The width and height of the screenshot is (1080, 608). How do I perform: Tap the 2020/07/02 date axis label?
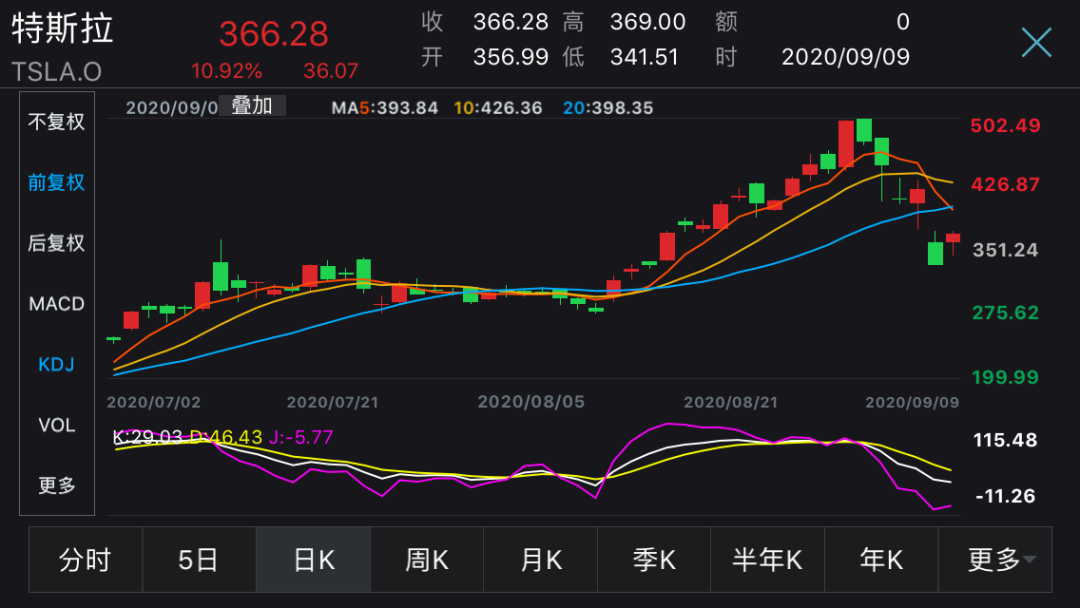click(154, 402)
